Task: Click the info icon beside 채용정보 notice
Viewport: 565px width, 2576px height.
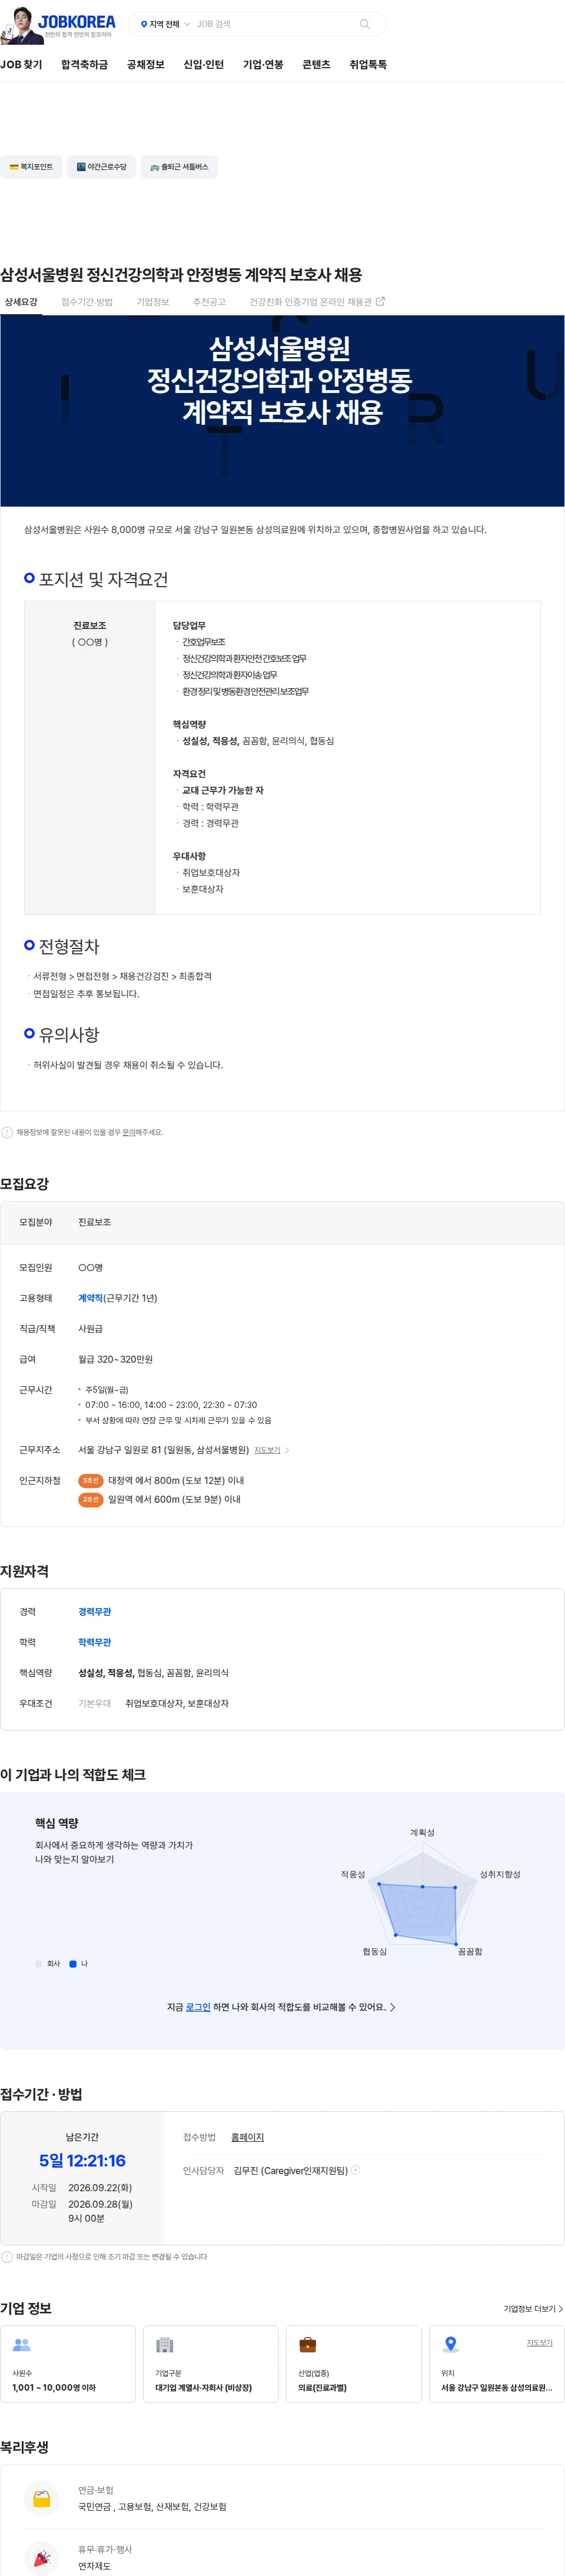Action: (x=7, y=1132)
